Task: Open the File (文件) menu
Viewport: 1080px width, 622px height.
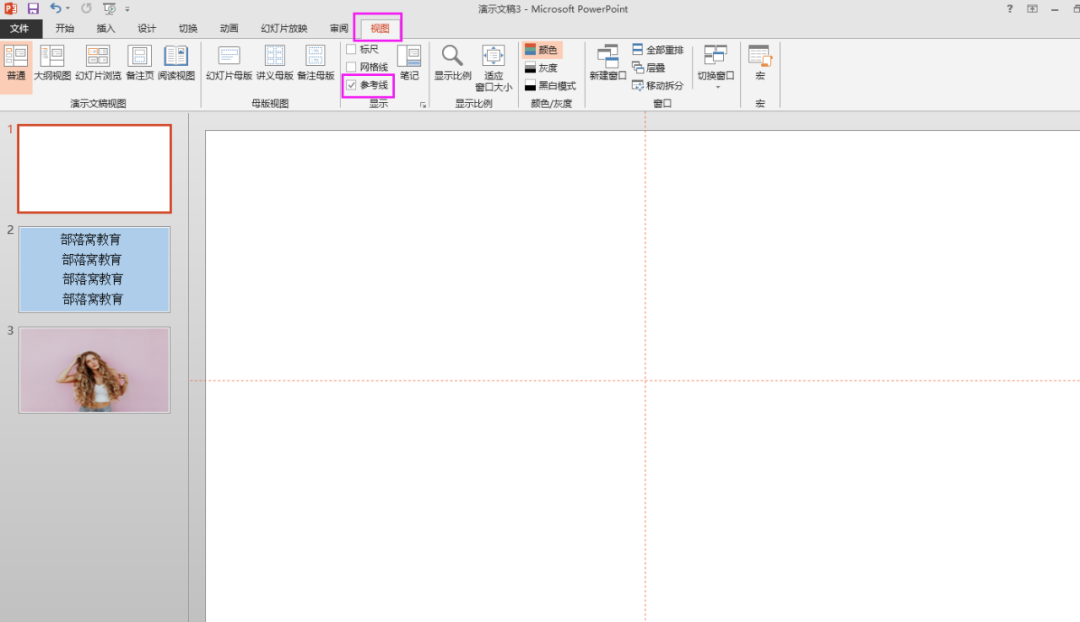Action: pyautogui.click(x=21, y=28)
